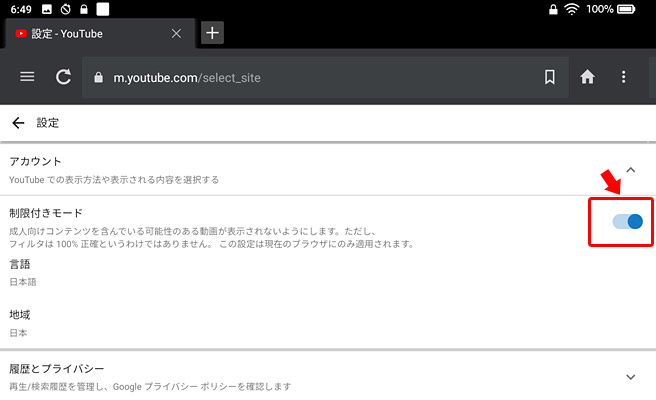Tap the bookmark icon in address bar
The width and height of the screenshot is (656, 400).
click(x=550, y=77)
